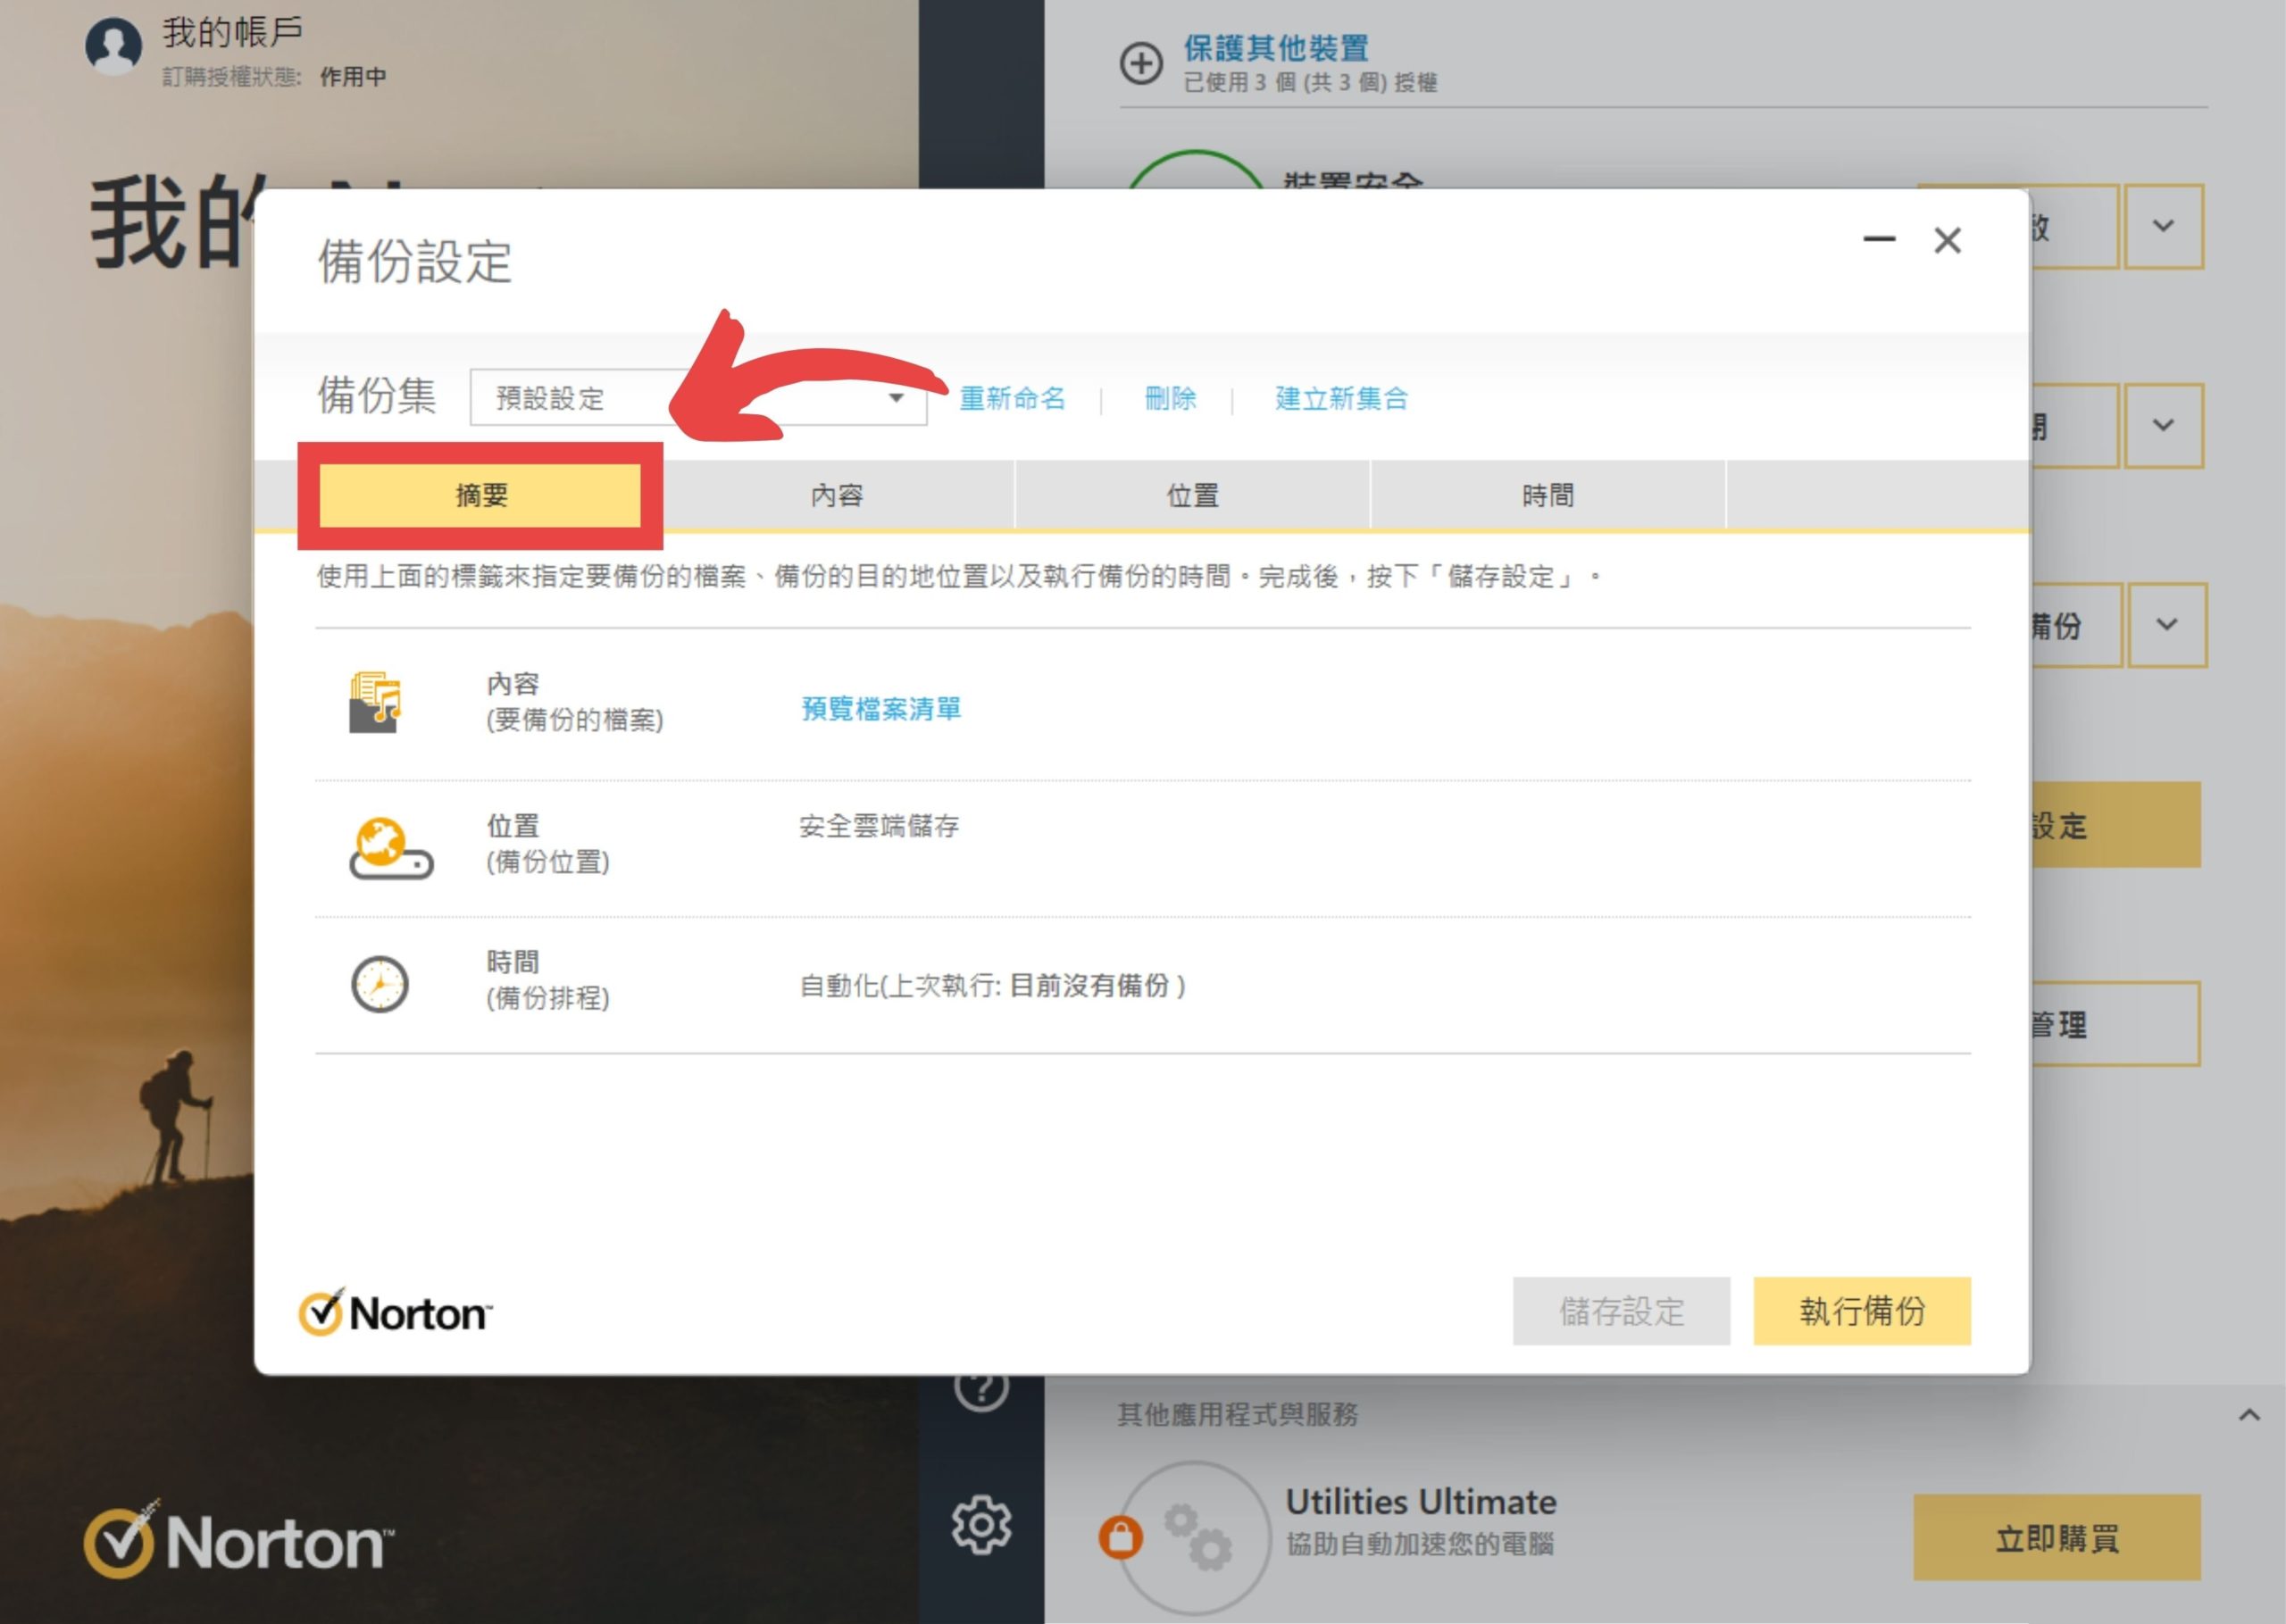Click the 執行備份 run backup button
The height and width of the screenshot is (1624, 2286).
1862,1311
